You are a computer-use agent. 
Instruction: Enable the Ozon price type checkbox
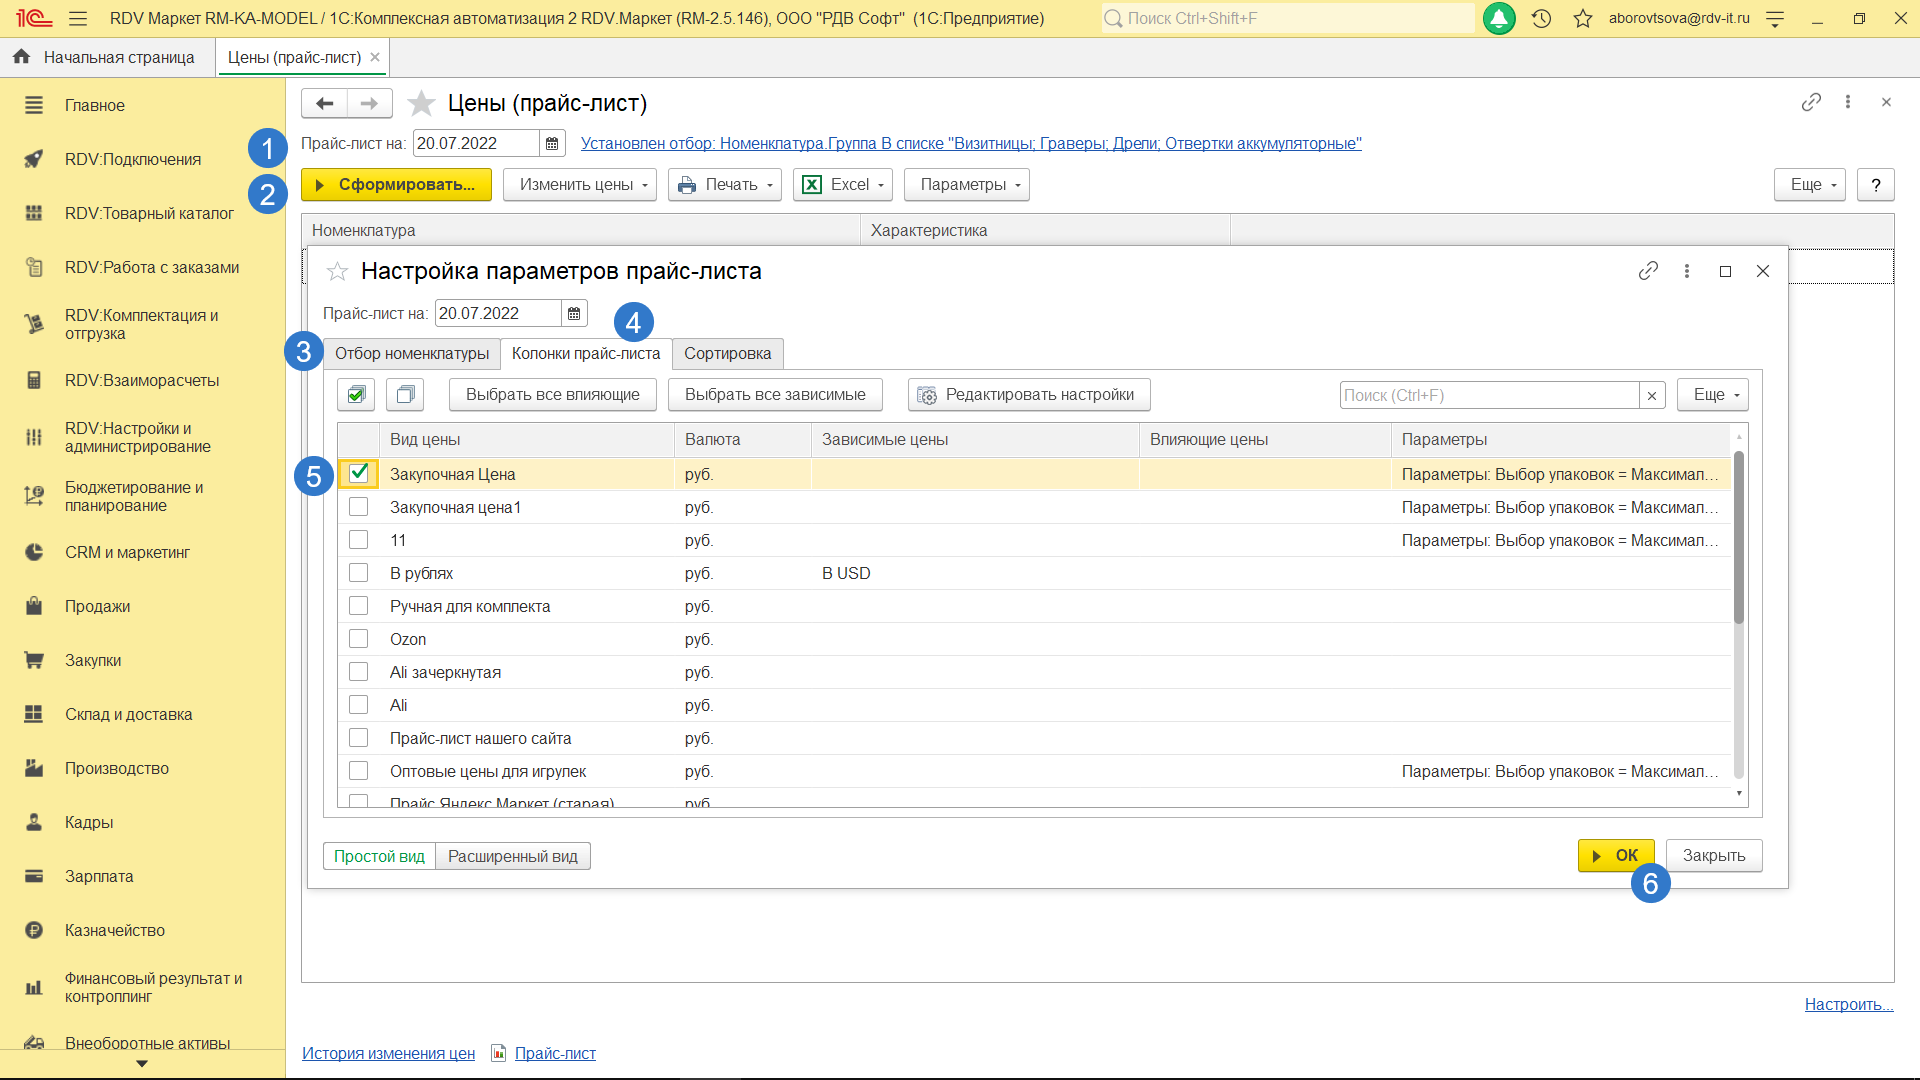[358, 639]
